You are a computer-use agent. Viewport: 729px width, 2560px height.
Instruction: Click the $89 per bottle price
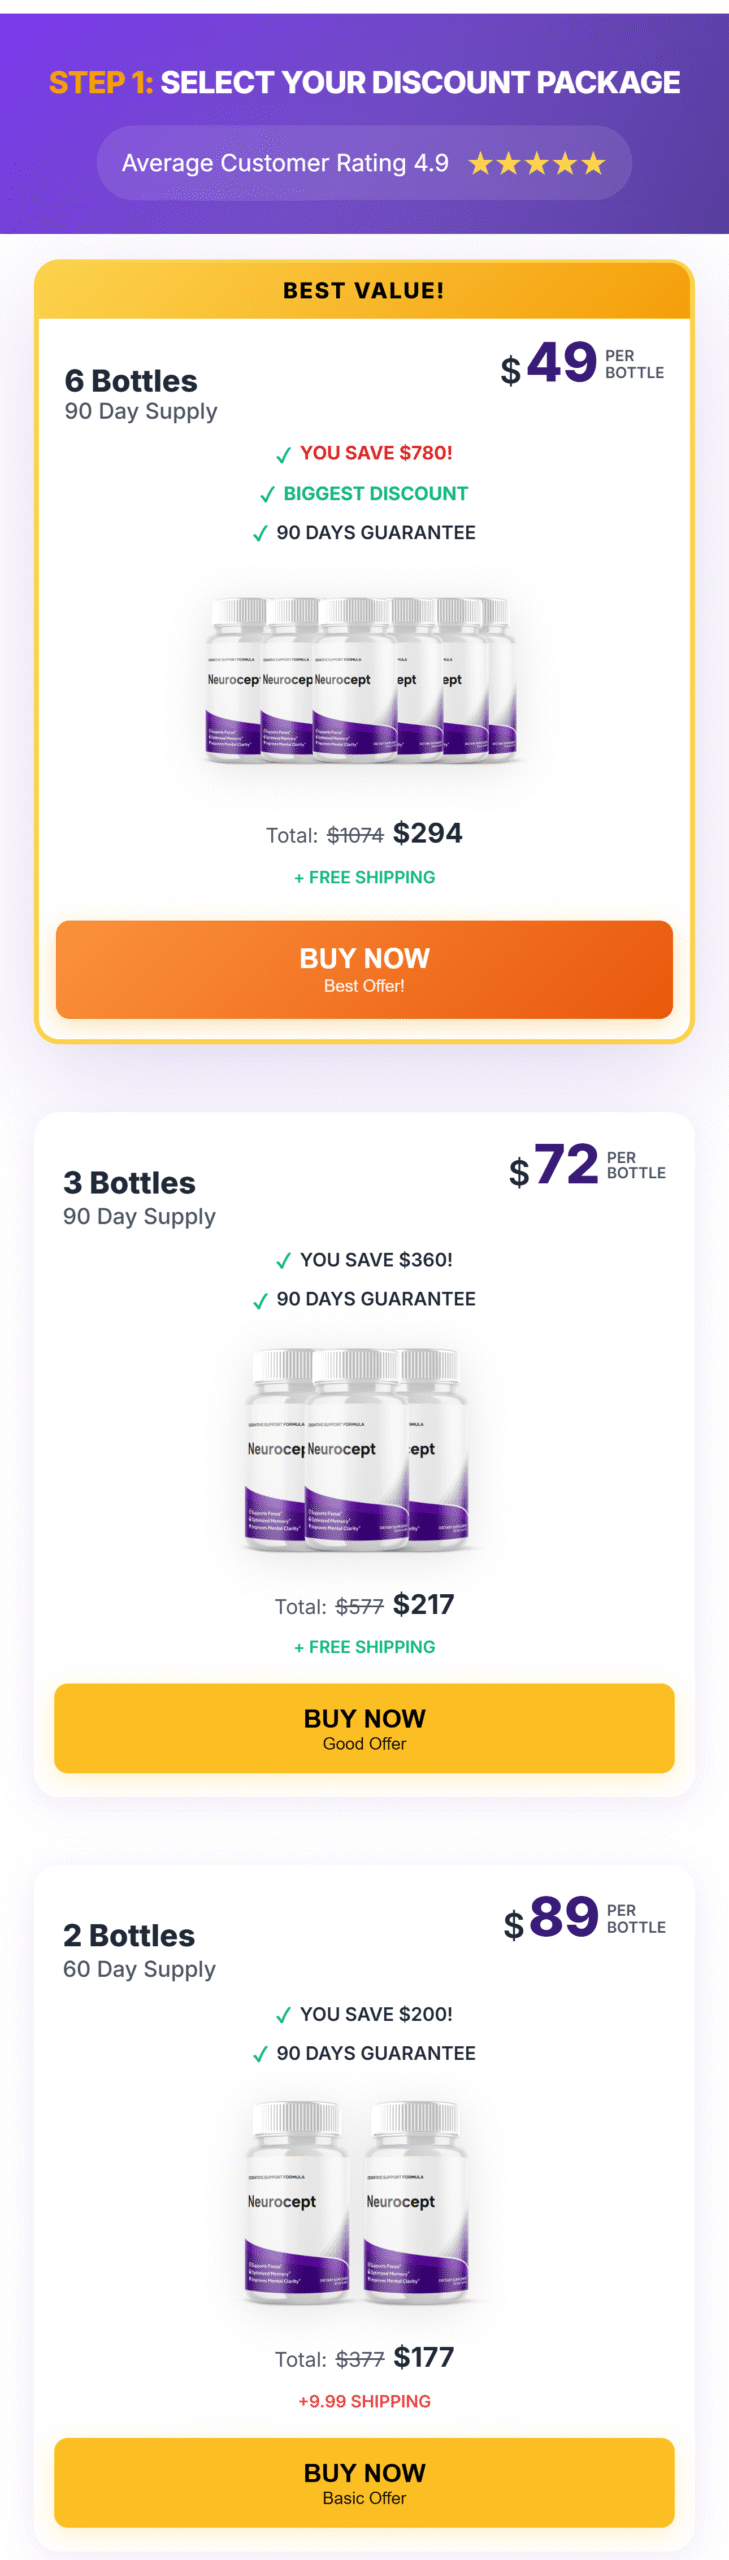click(x=564, y=1917)
